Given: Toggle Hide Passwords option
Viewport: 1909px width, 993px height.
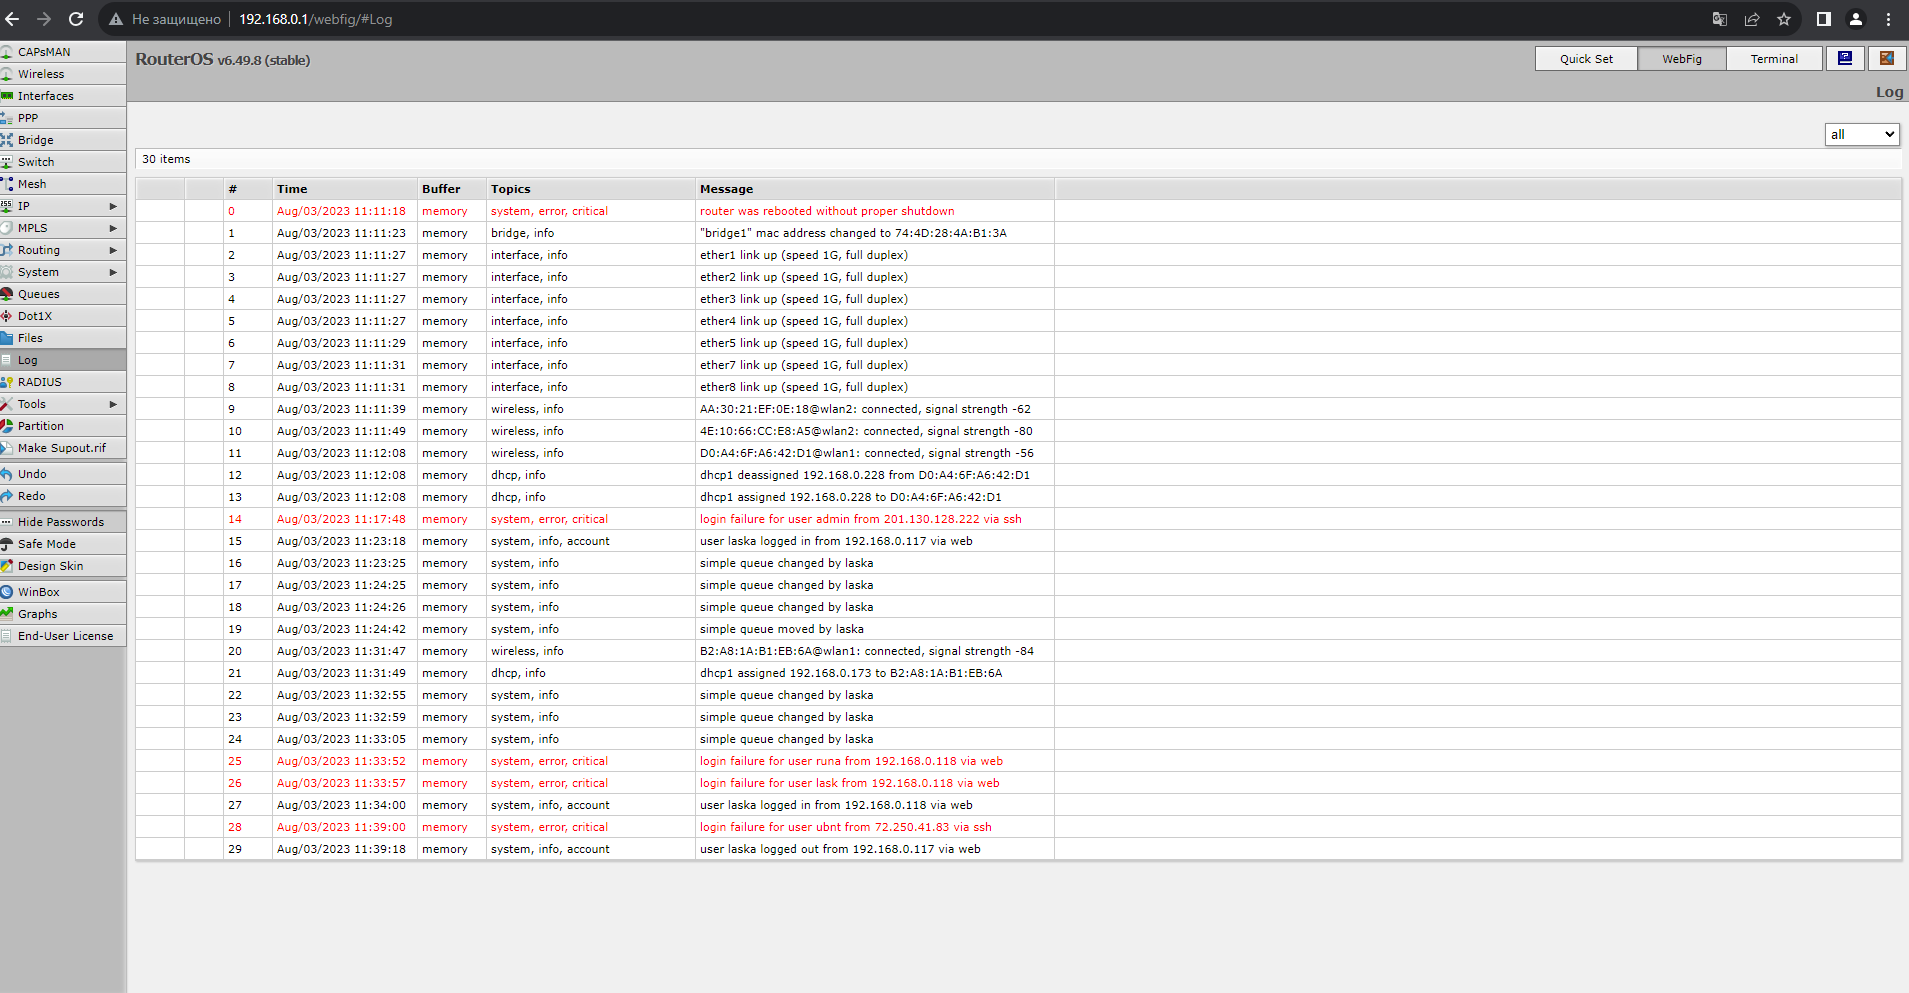Looking at the screenshot, I should (x=63, y=522).
